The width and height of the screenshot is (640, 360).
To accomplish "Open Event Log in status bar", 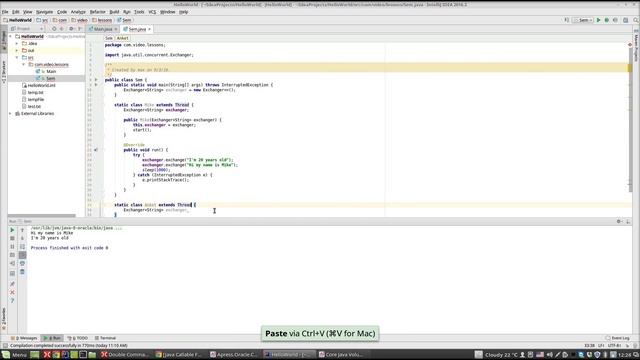I will click(x=618, y=338).
